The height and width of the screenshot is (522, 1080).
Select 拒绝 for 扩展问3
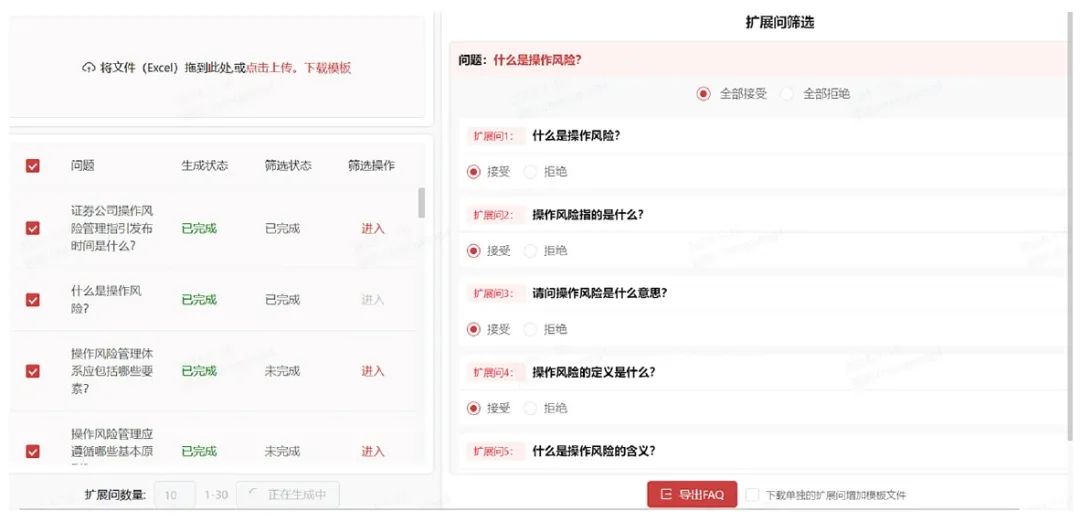point(530,329)
